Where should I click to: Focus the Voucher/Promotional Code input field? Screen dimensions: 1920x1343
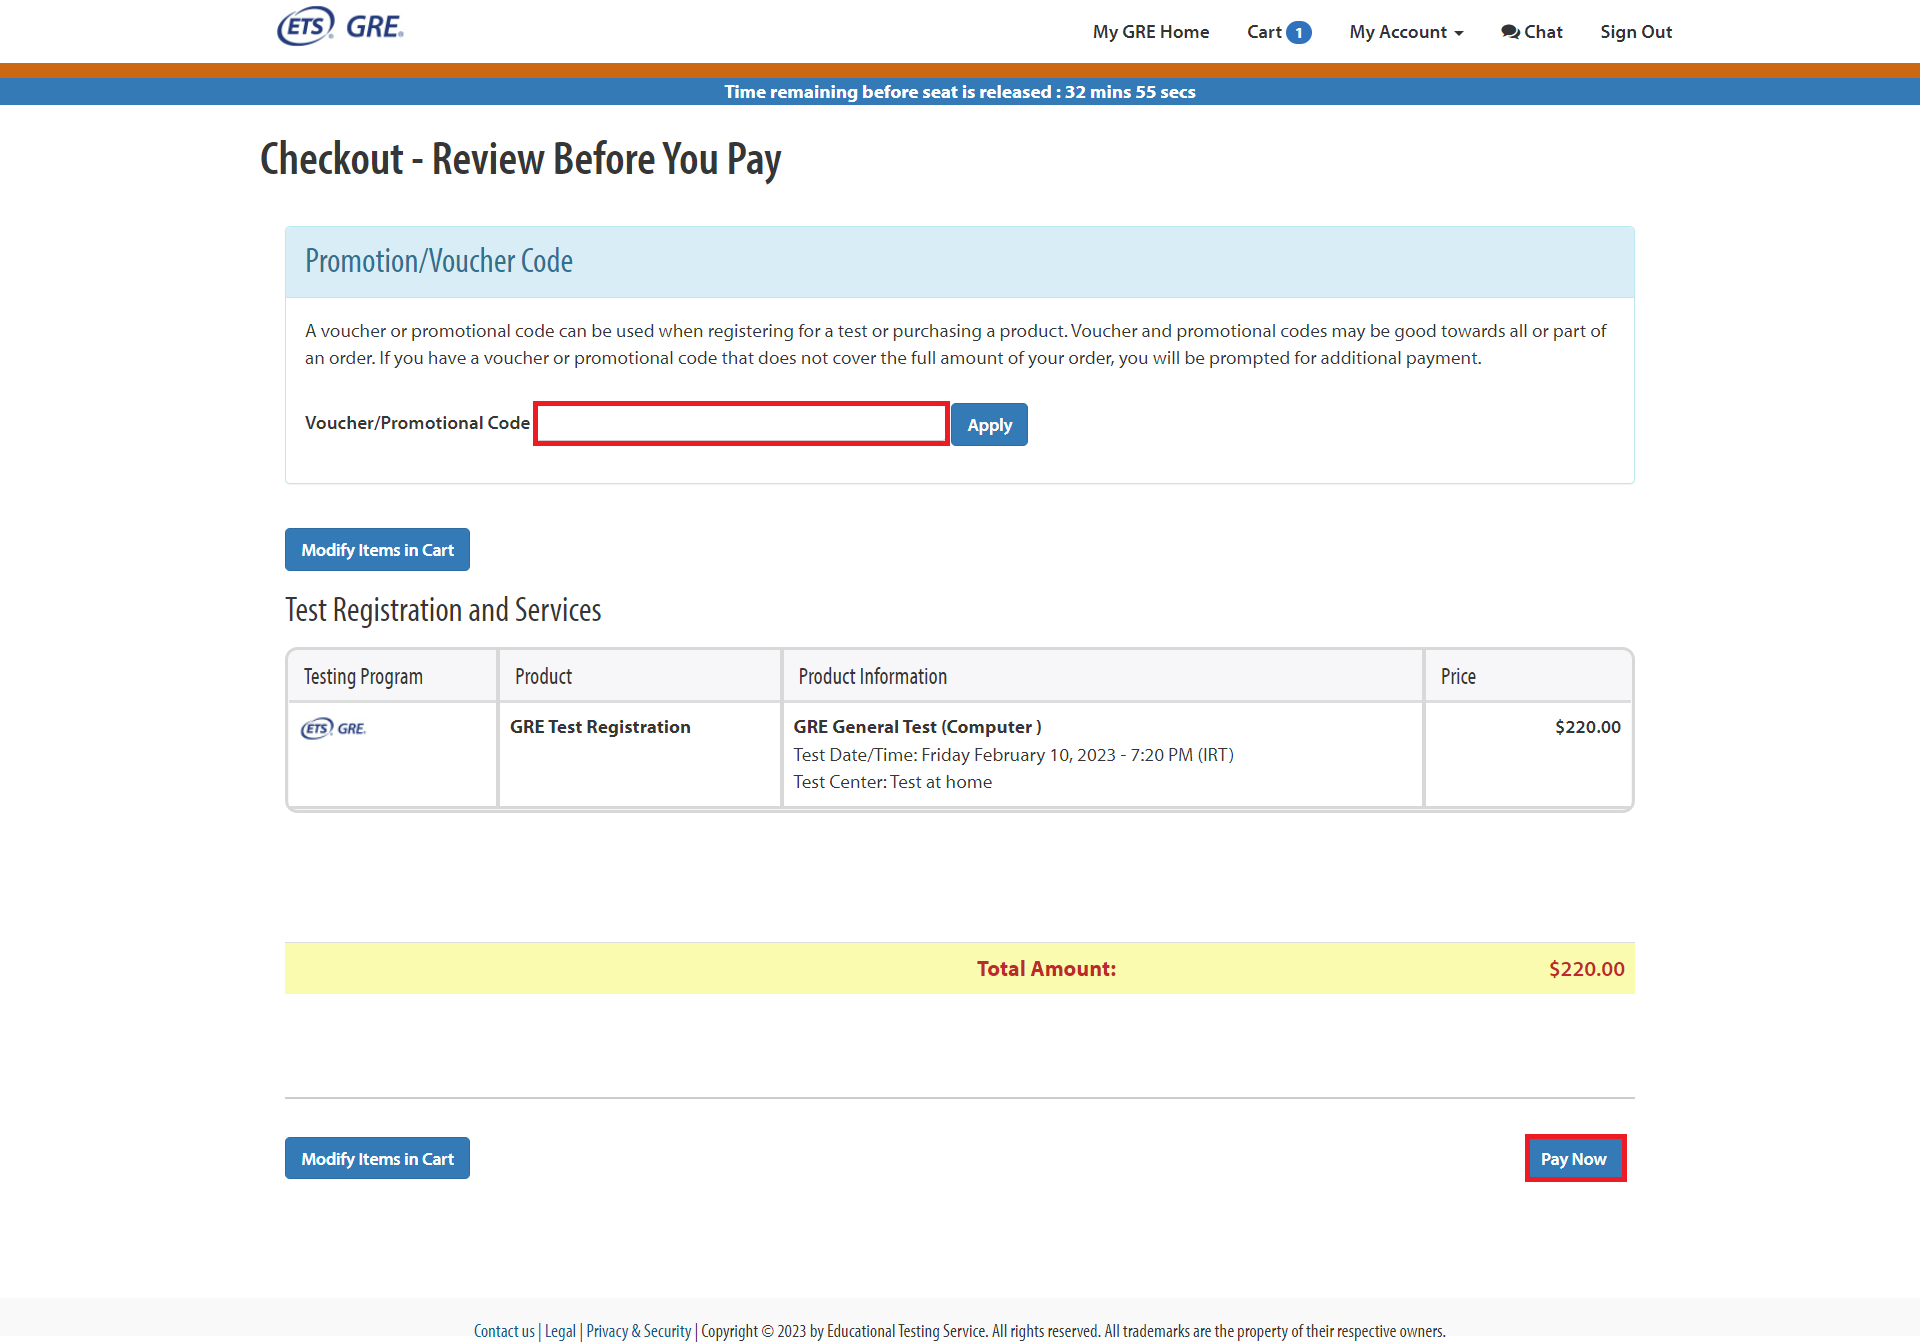[741, 424]
